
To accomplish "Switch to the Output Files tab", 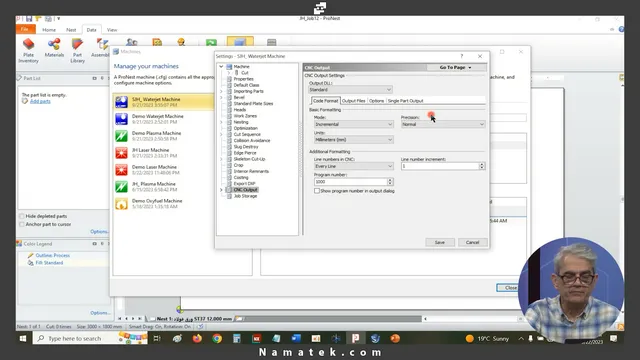I will pyautogui.click(x=353, y=101).
